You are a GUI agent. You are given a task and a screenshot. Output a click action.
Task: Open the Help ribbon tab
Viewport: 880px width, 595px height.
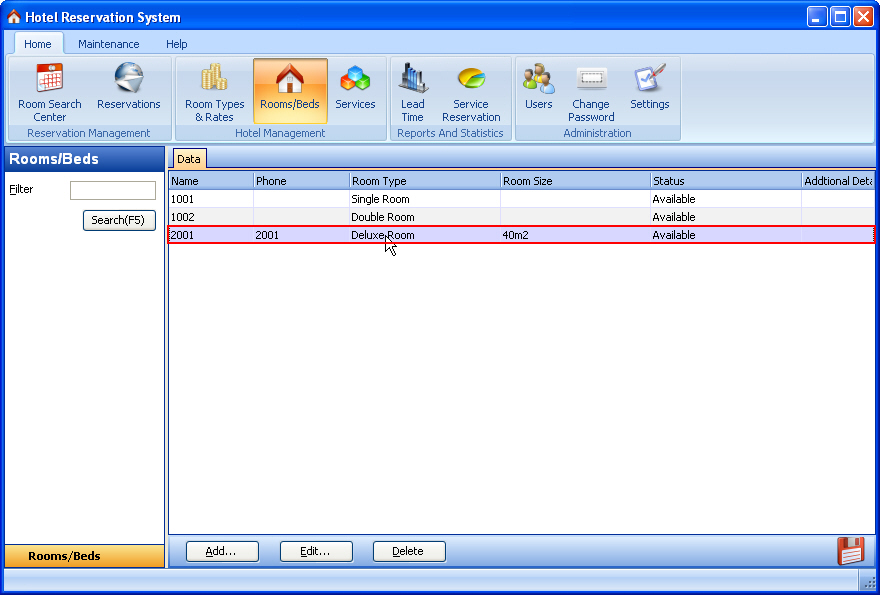(177, 44)
